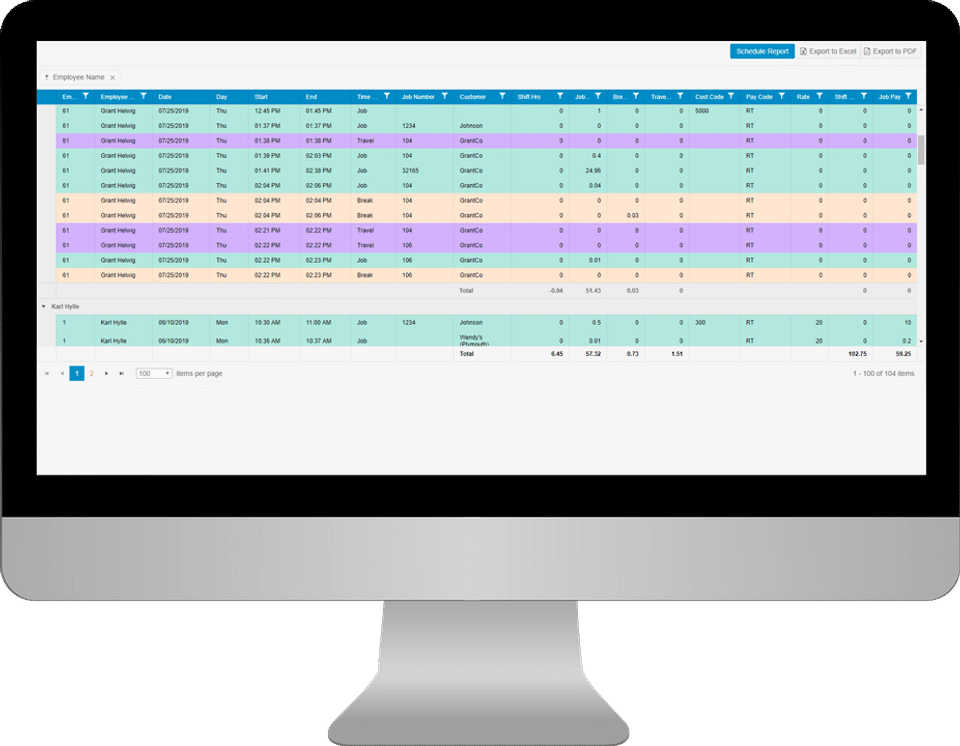Sort the grid by the Date column header
Viewport: 960px width, 746px height.
165,97
